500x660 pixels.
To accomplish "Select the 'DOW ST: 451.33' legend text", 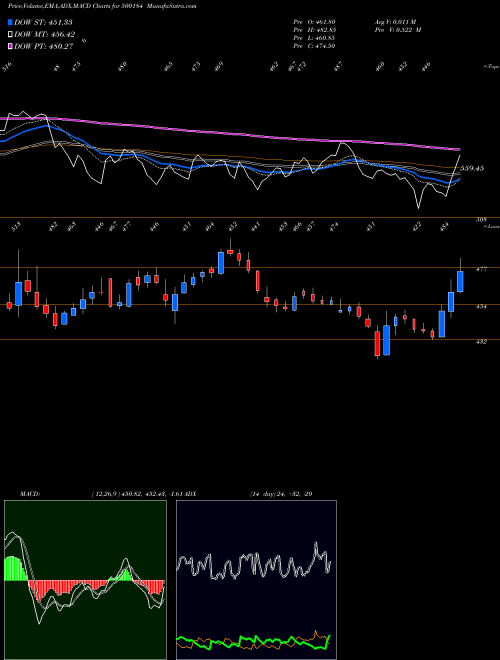I will click(x=43, y=22).
